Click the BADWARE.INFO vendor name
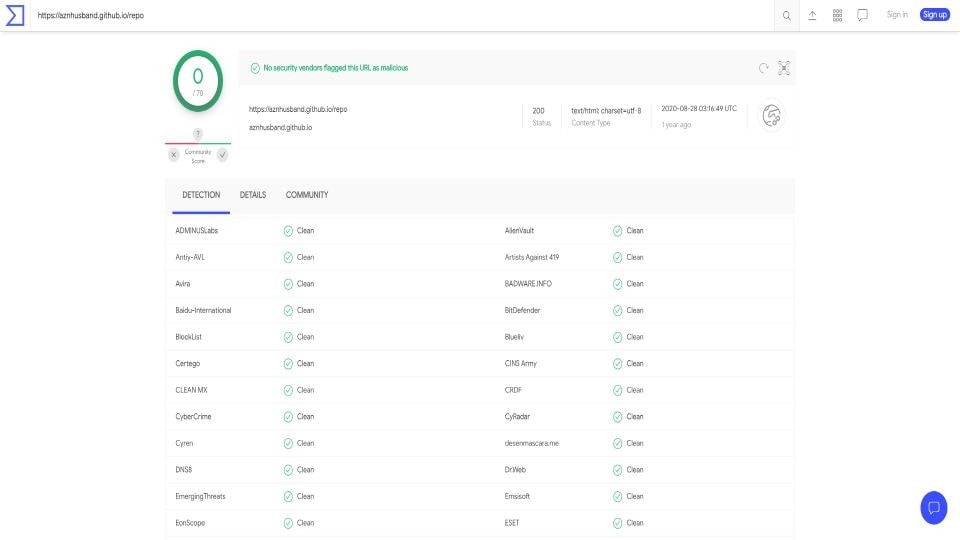 pyautogui.click(x=528, y=284)
